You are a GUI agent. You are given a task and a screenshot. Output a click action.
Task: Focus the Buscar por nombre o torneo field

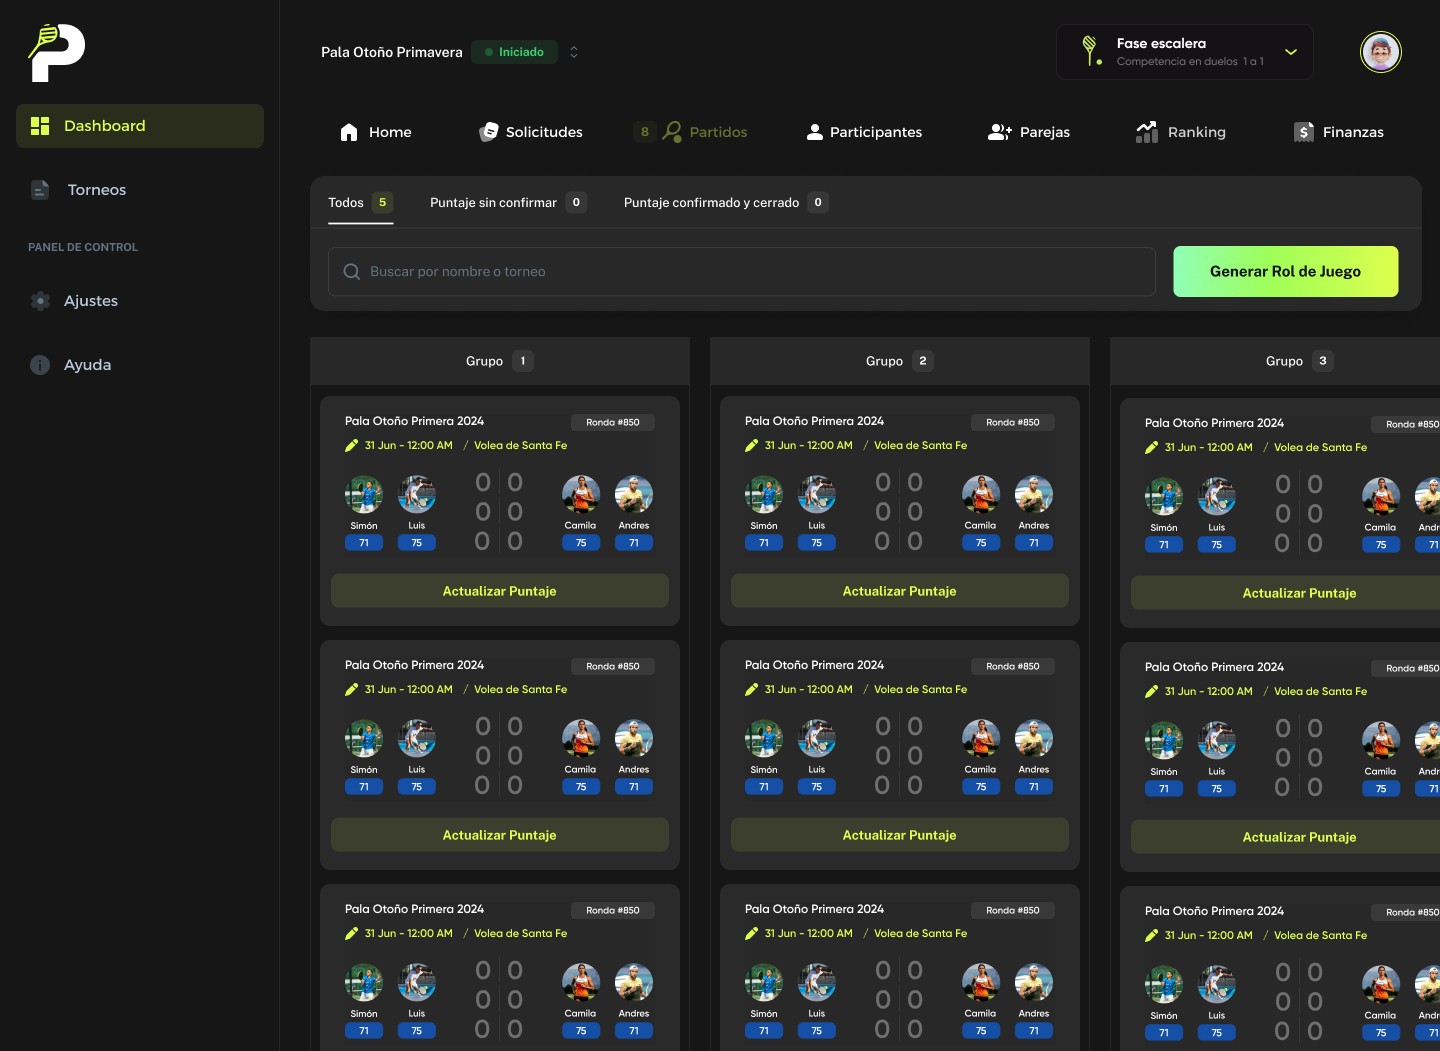742,272
